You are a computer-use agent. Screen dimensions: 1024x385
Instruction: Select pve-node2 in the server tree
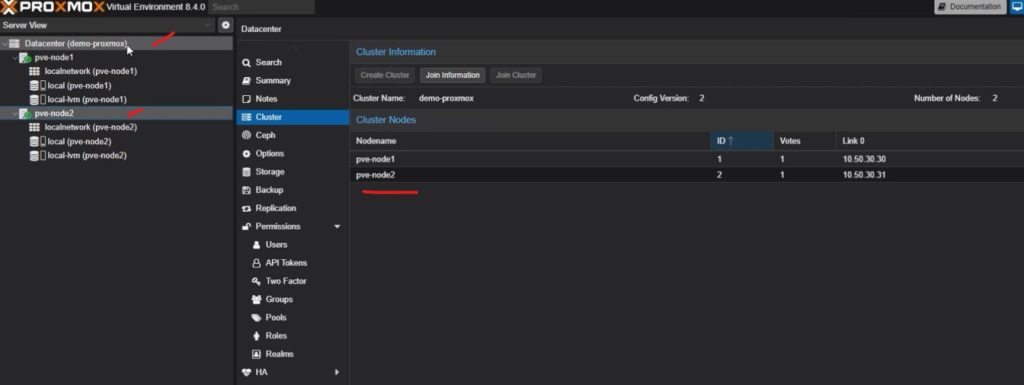[x=54, y=114]
